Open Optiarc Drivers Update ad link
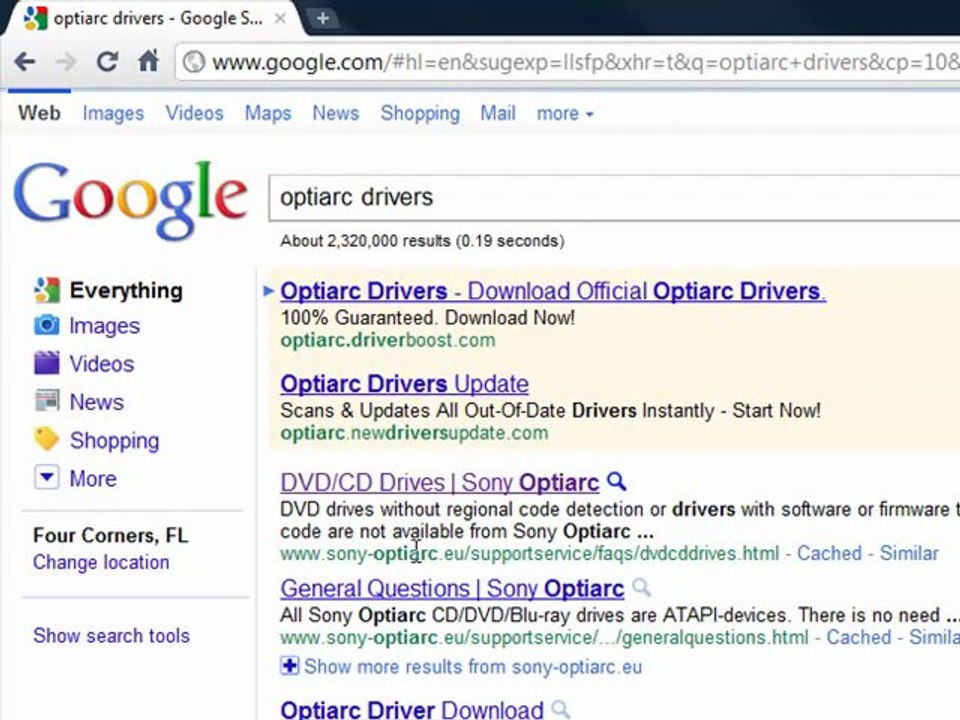The height and width of the screenshot is (720, 960). pyautogui.click(x=405, y=384)
